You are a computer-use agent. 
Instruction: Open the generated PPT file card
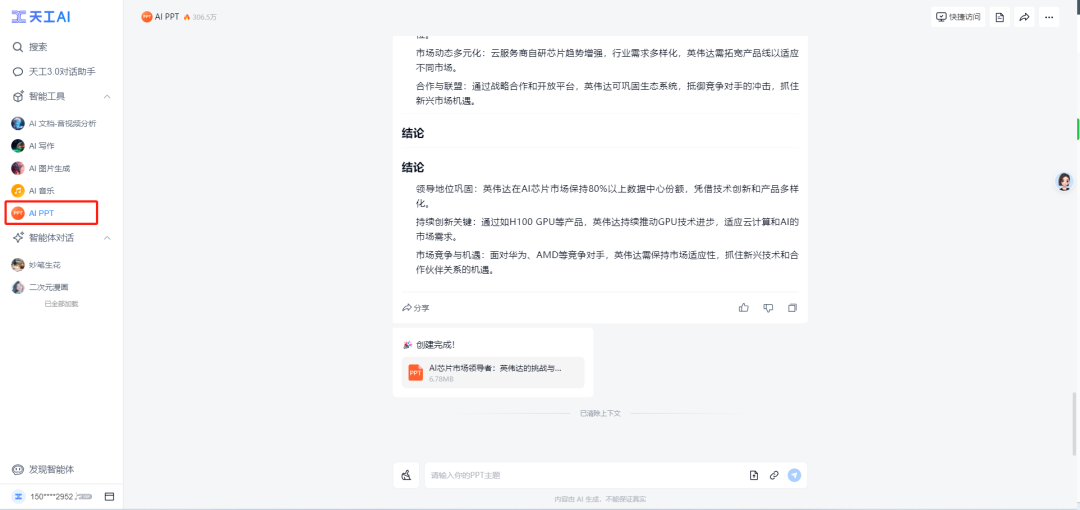(x=492, y=372)
